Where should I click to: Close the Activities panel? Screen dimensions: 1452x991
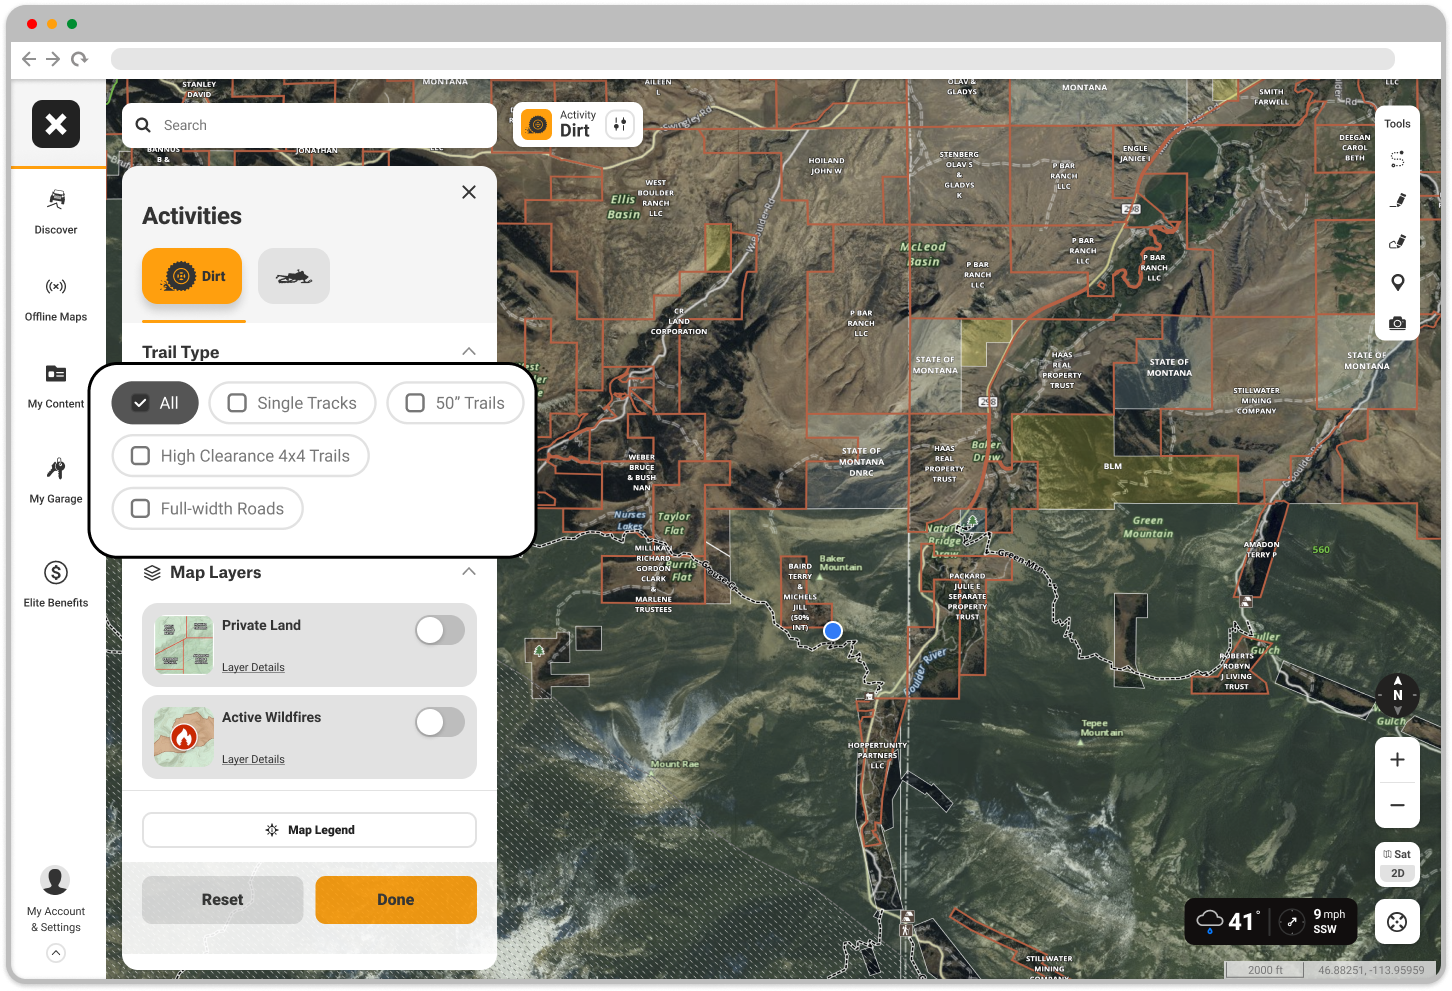pyautogui.click(x=469, y=192)
